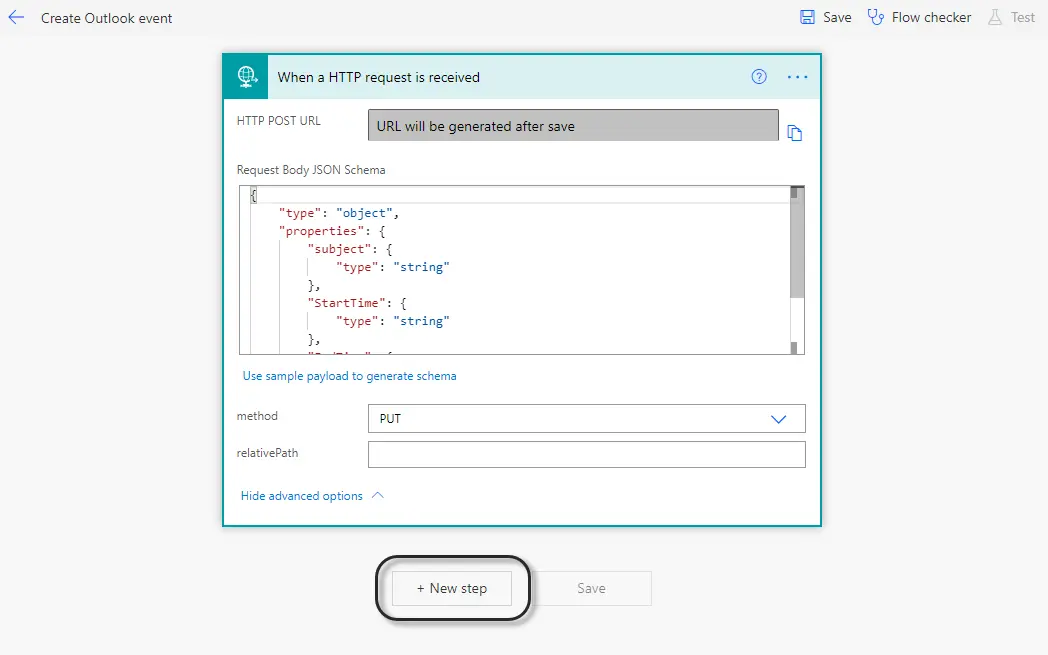Open the trigger's three-dot menu
This screenshot has width=1048, height=655.
(797, 77)
